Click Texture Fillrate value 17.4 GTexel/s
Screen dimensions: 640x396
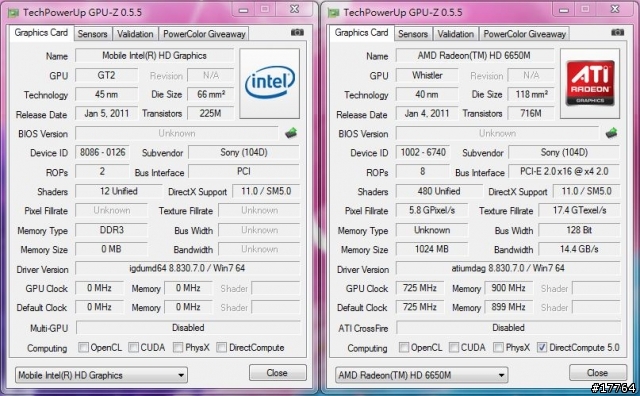[580, 210]
